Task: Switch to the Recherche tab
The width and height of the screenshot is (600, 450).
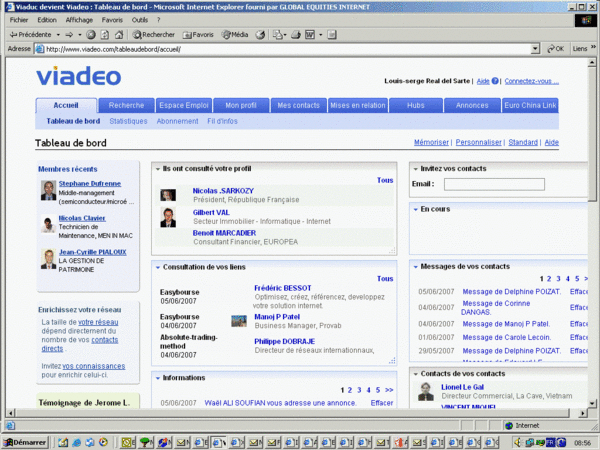Action: 126,105
